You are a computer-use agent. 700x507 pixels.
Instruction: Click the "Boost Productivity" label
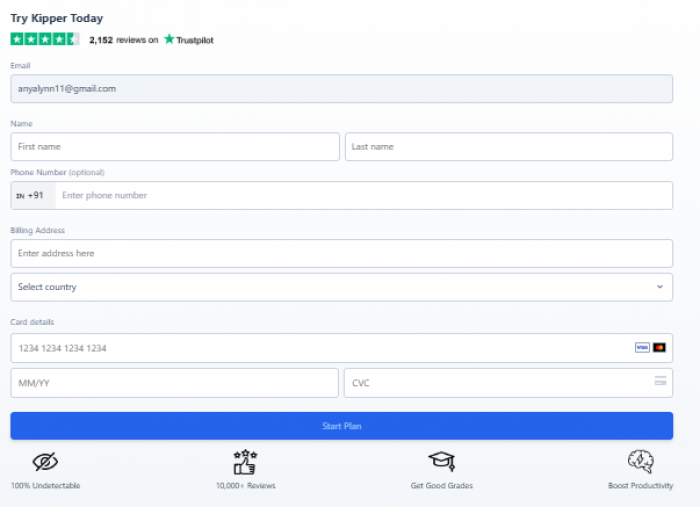[641, 486]
